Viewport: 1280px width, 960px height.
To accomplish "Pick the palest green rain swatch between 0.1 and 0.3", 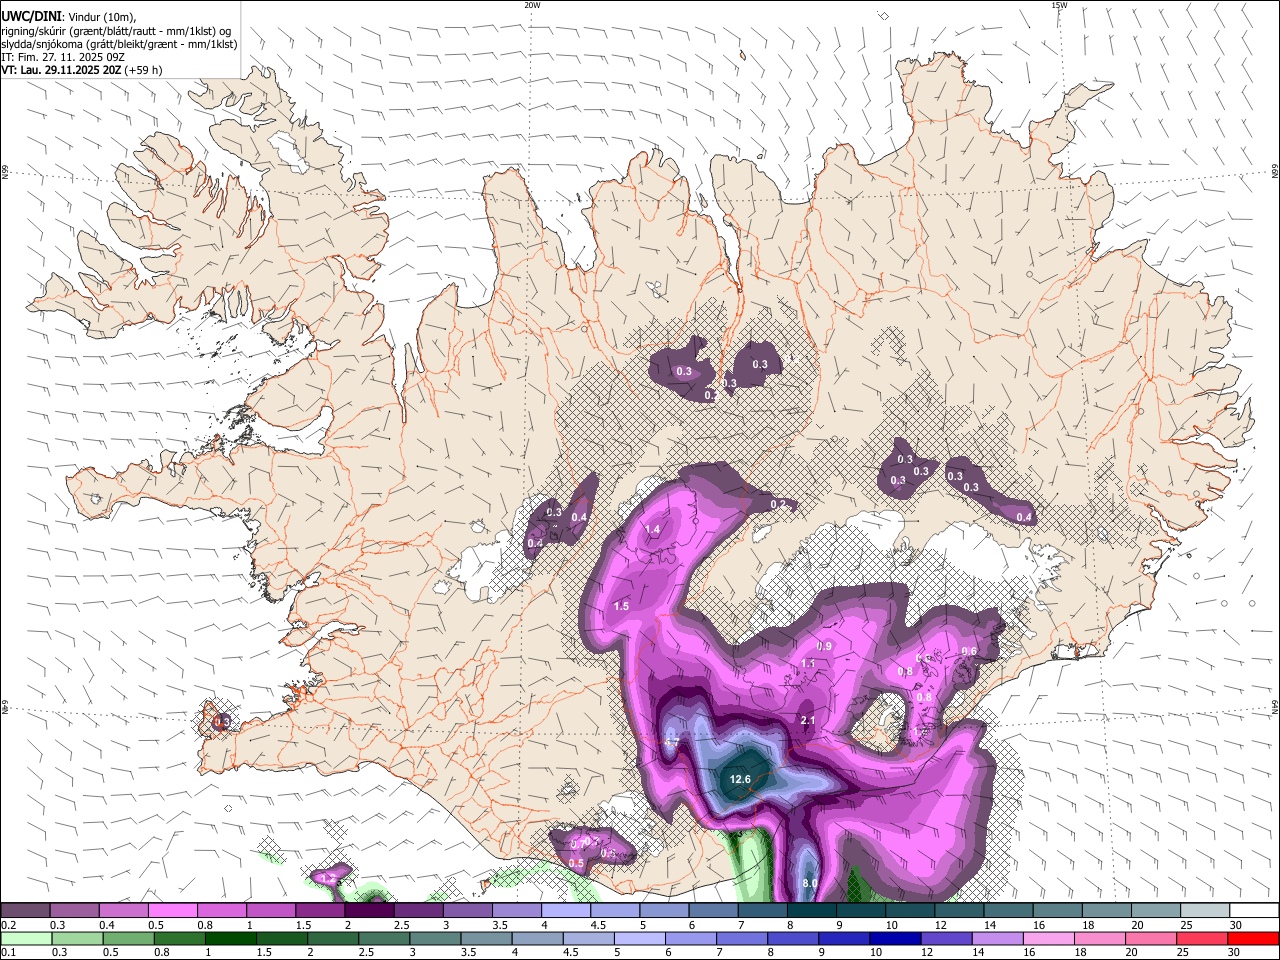I will coord(25,939).
